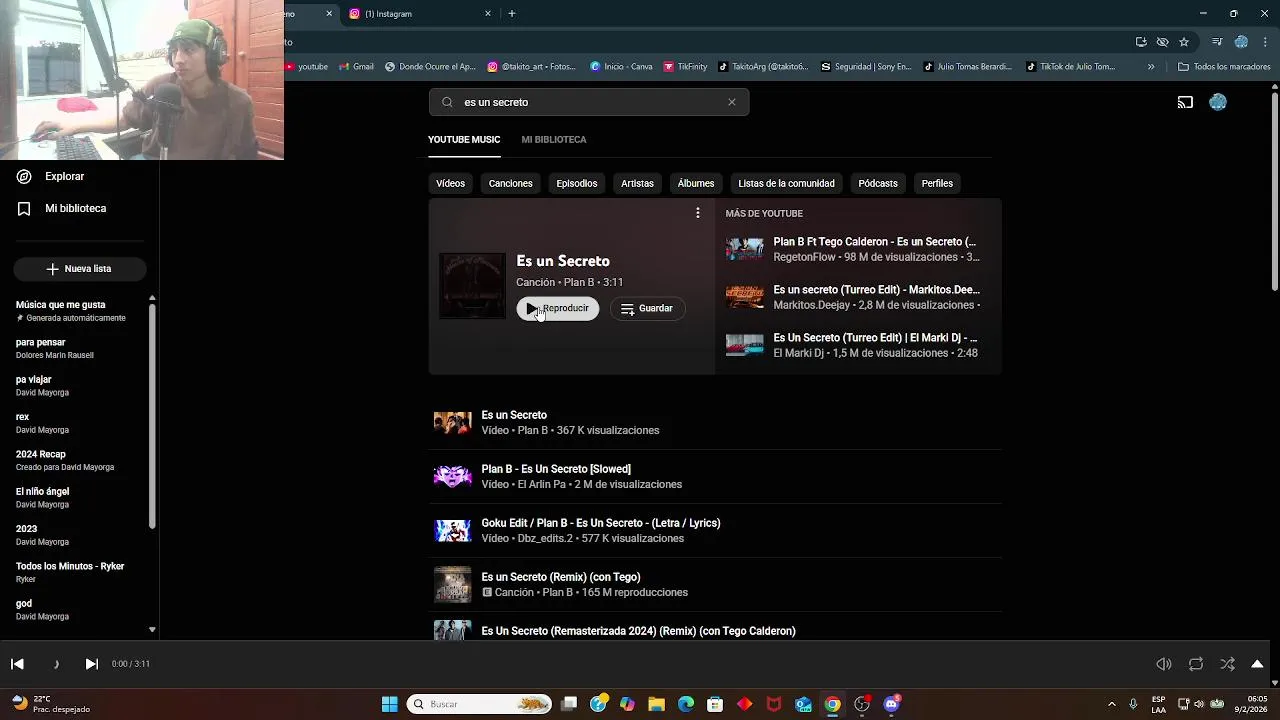The width and height of the screenshot is (1280, 720).
Task: Switch to the YOUTUBE MUSIC tab
Action: (464, 140)
